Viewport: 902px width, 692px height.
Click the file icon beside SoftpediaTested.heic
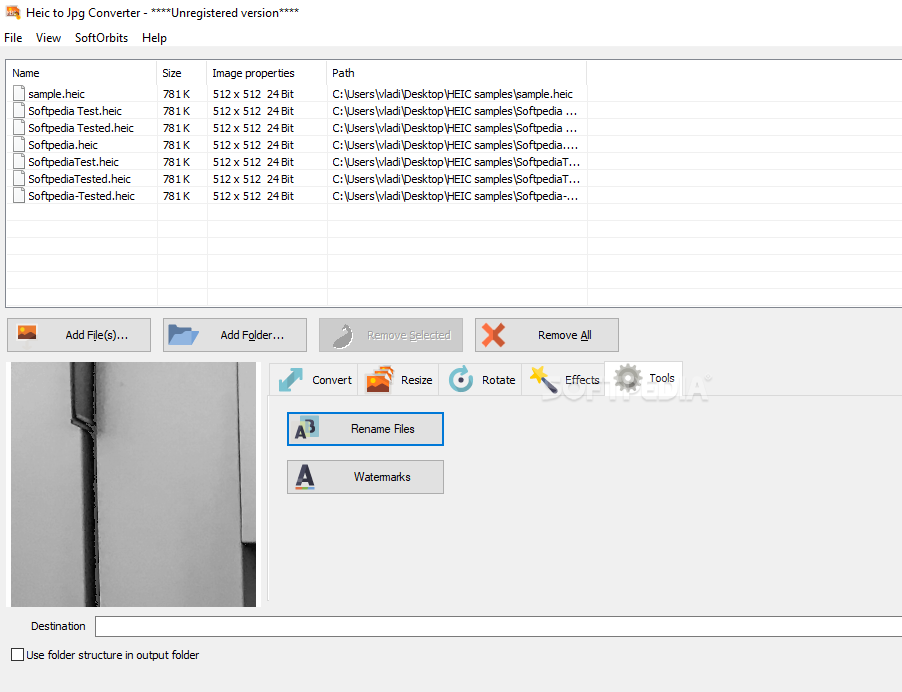coord(19,179)
